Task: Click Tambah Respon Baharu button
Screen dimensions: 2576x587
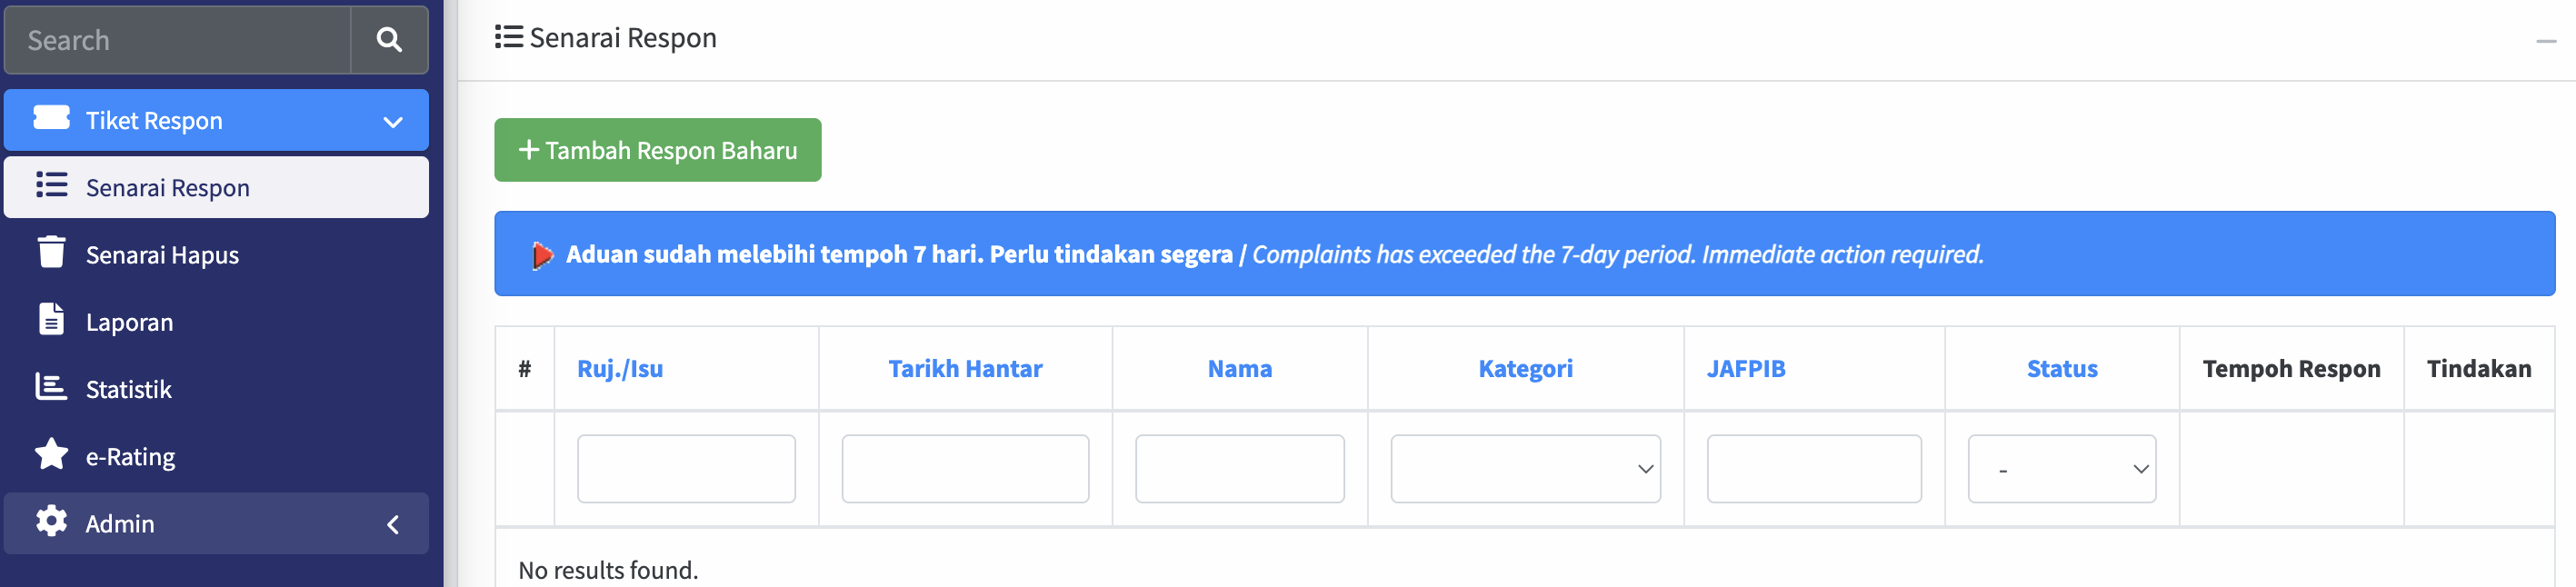Action: coord(657,150)
